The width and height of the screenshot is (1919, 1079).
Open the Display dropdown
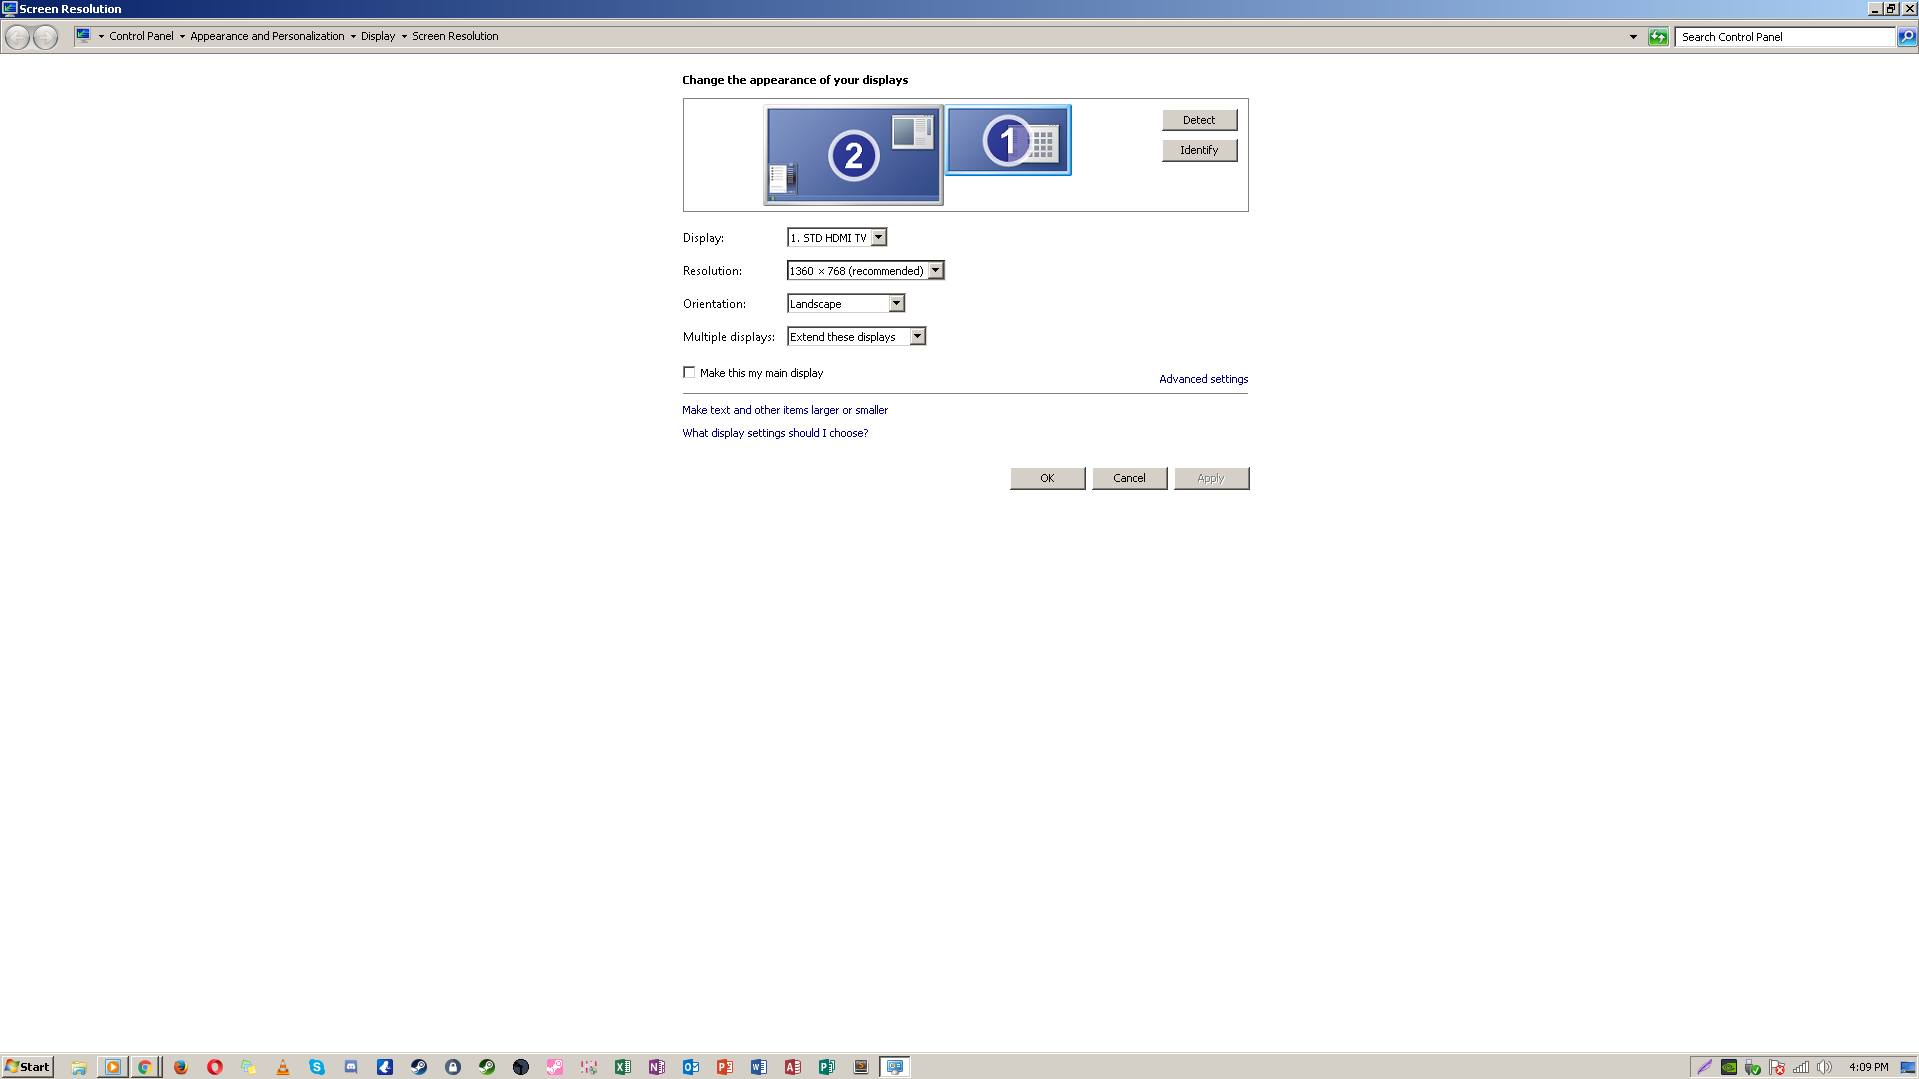coord(836,238)
